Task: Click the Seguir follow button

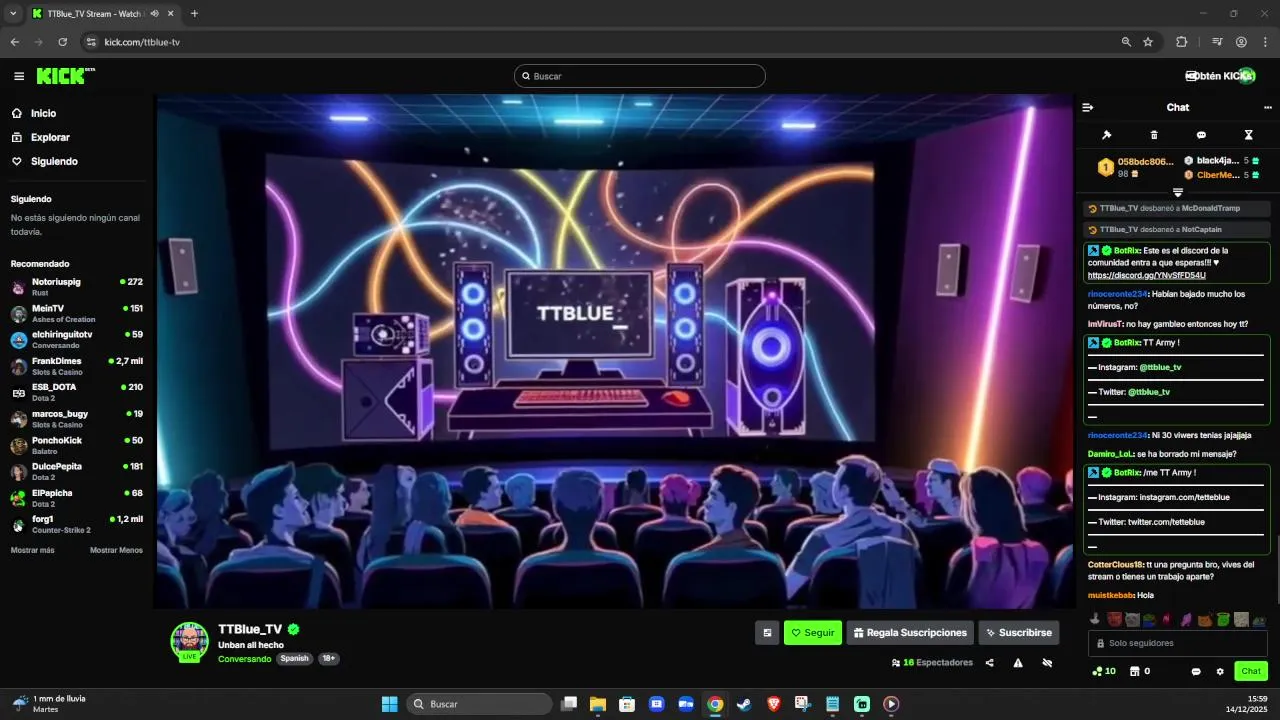Action: pyautogui.click(x=813, y=632)
